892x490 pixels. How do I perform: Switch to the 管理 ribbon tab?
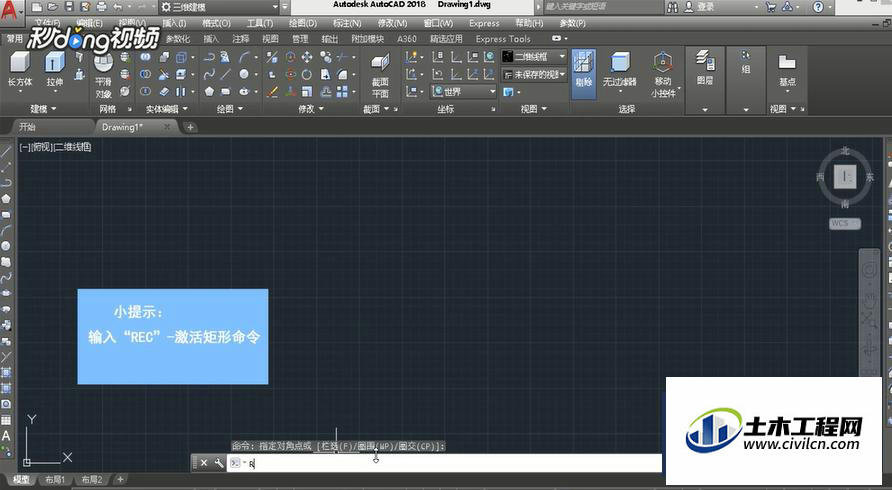300,39
